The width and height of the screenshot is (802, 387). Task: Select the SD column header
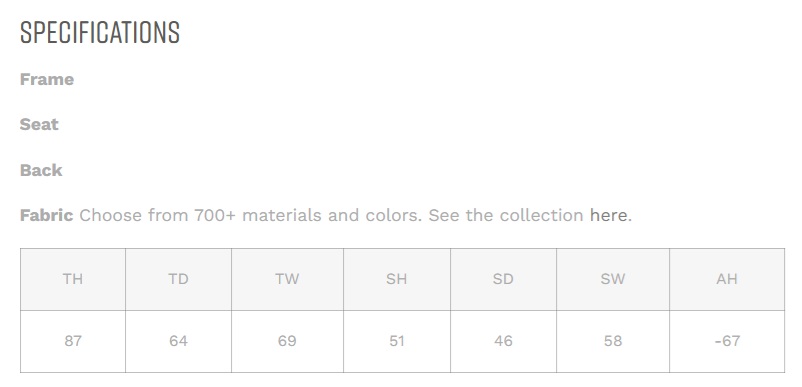503,279
